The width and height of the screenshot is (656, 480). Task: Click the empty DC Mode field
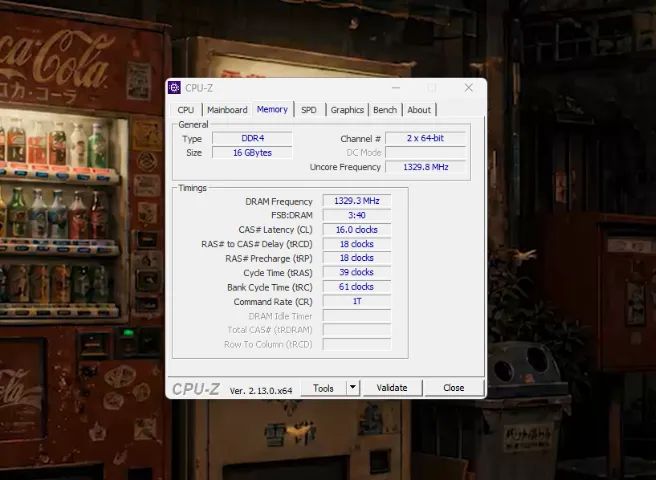(425, 153)
